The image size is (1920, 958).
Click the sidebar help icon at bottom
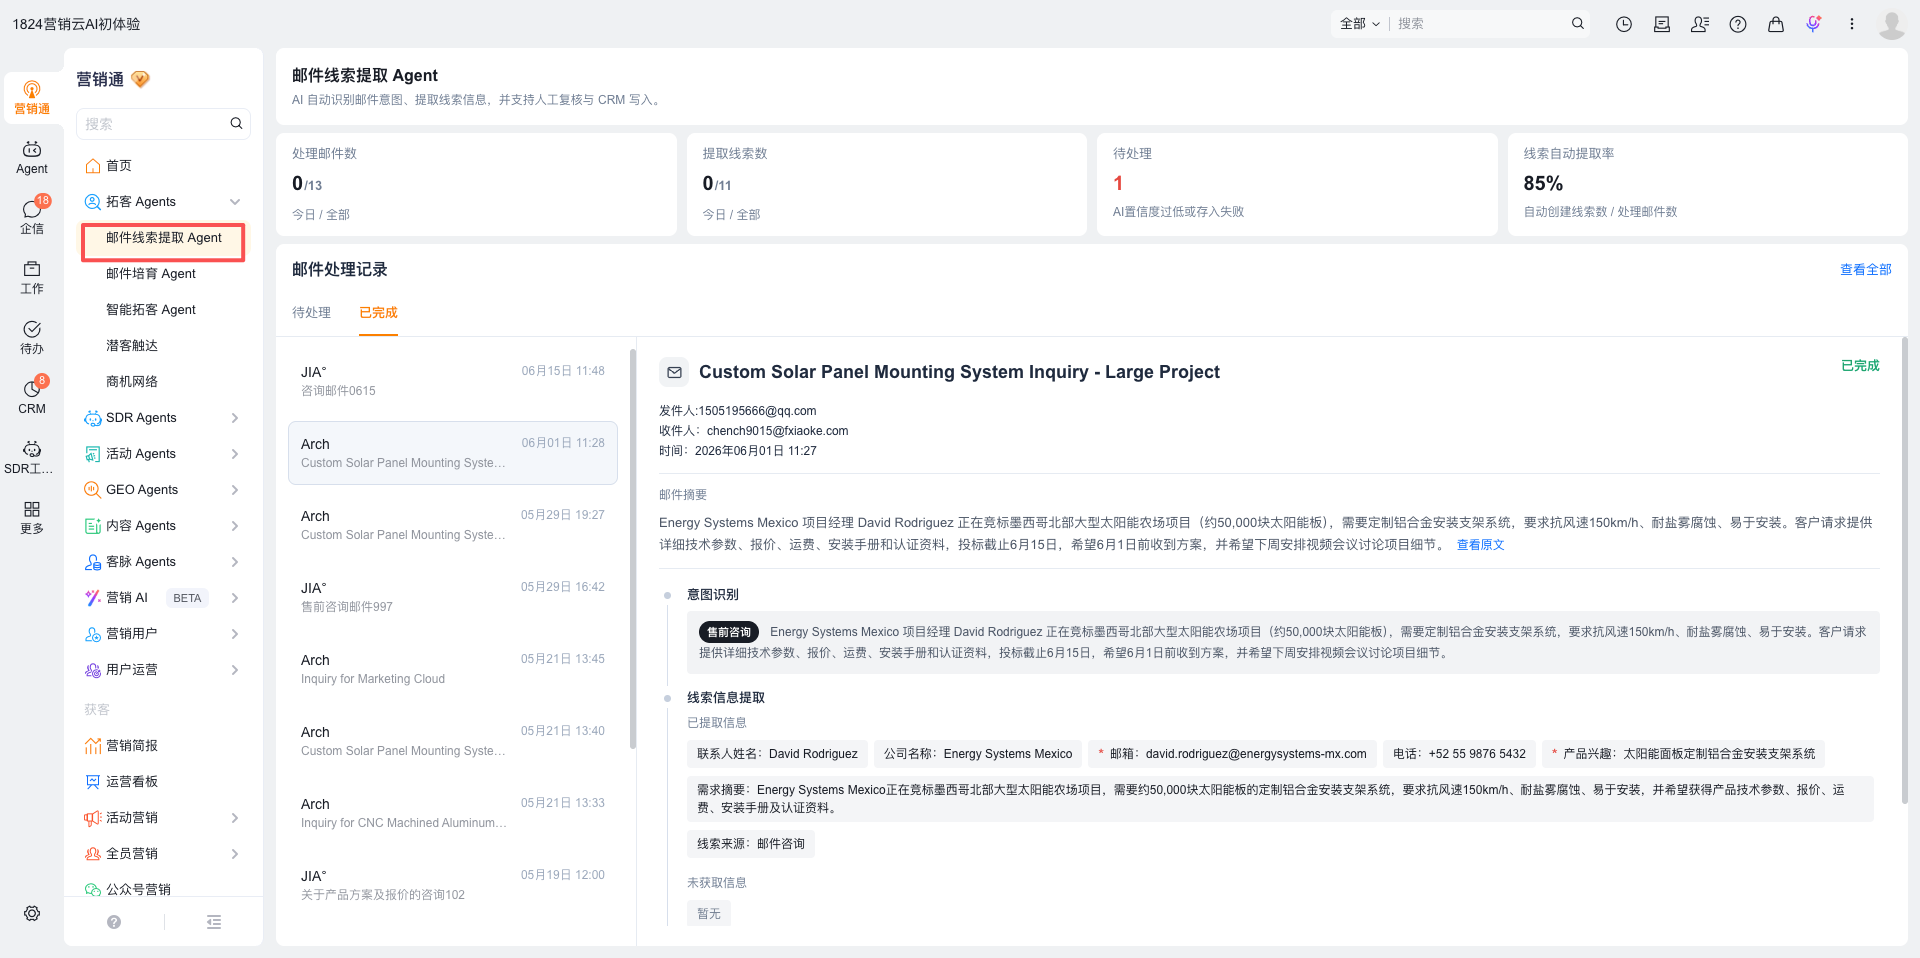(x=114, y=922)
